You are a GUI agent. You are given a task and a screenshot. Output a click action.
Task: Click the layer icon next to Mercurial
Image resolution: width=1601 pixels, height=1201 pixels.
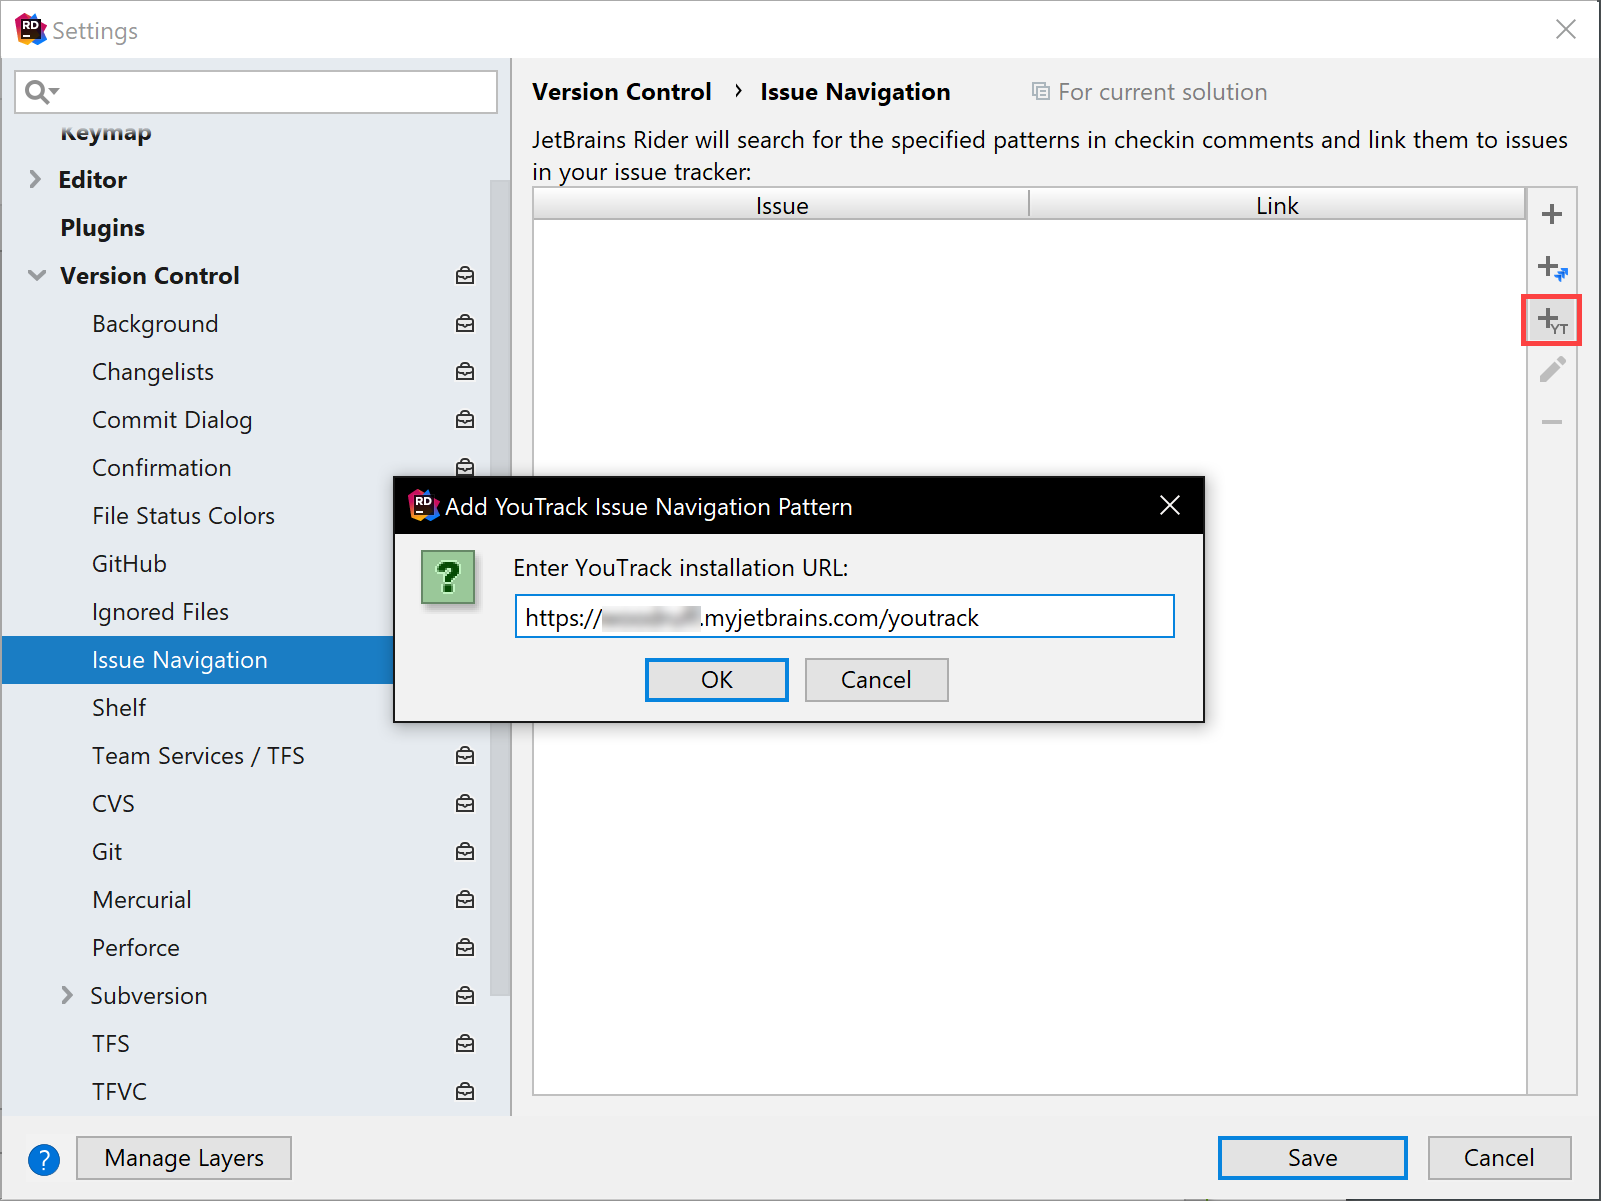click(465, 899)
